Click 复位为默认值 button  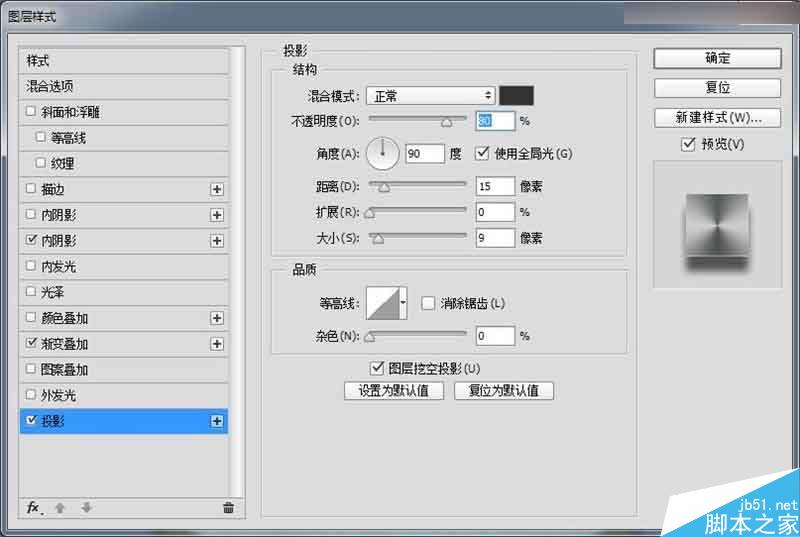pyautogui.click(x=504, y=391)
